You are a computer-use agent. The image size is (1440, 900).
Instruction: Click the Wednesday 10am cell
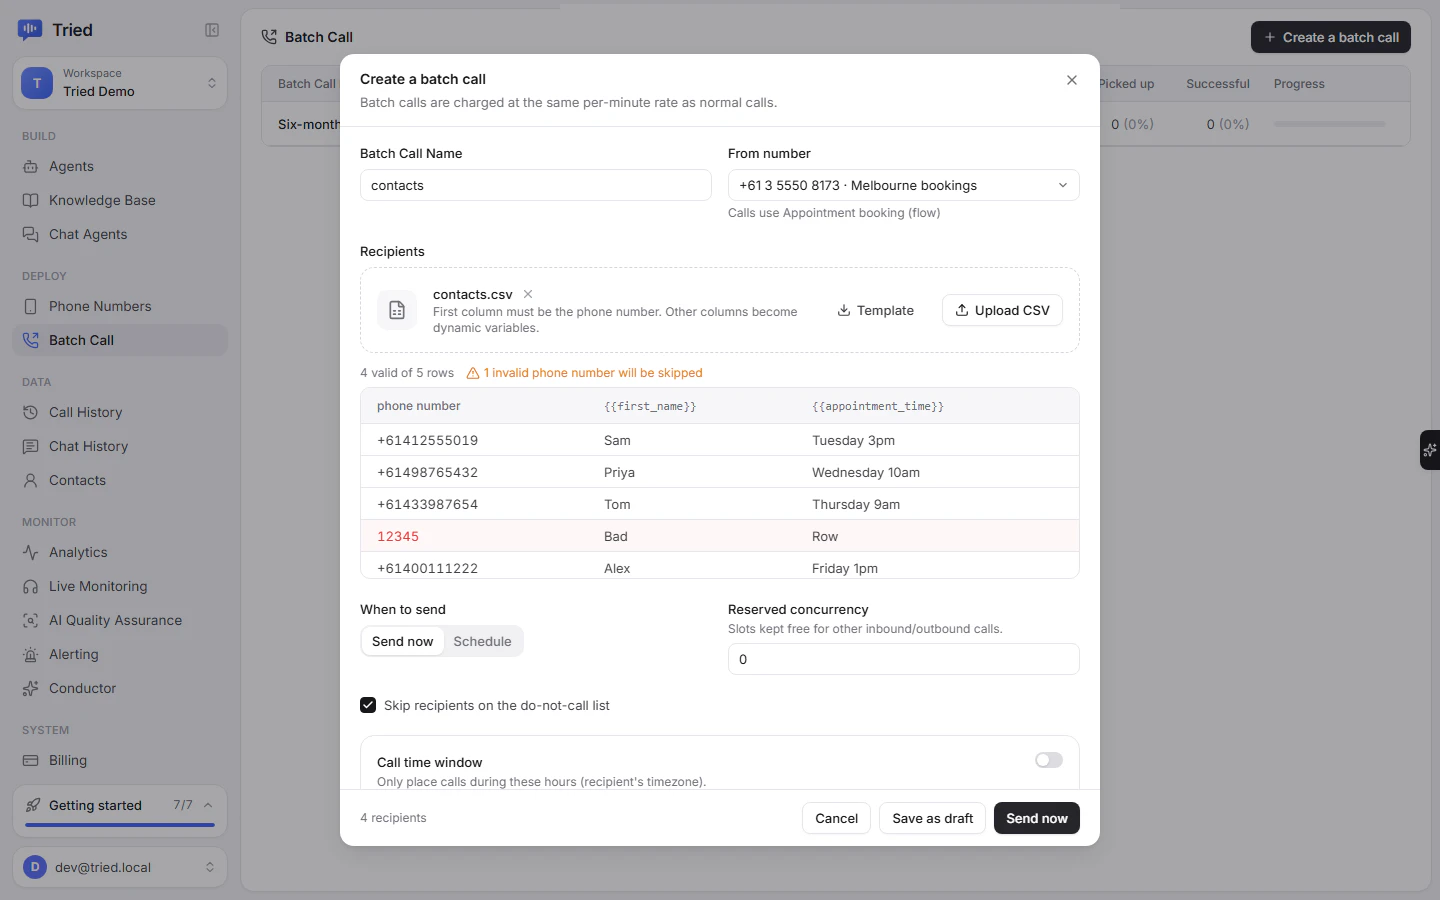[866, 473]
